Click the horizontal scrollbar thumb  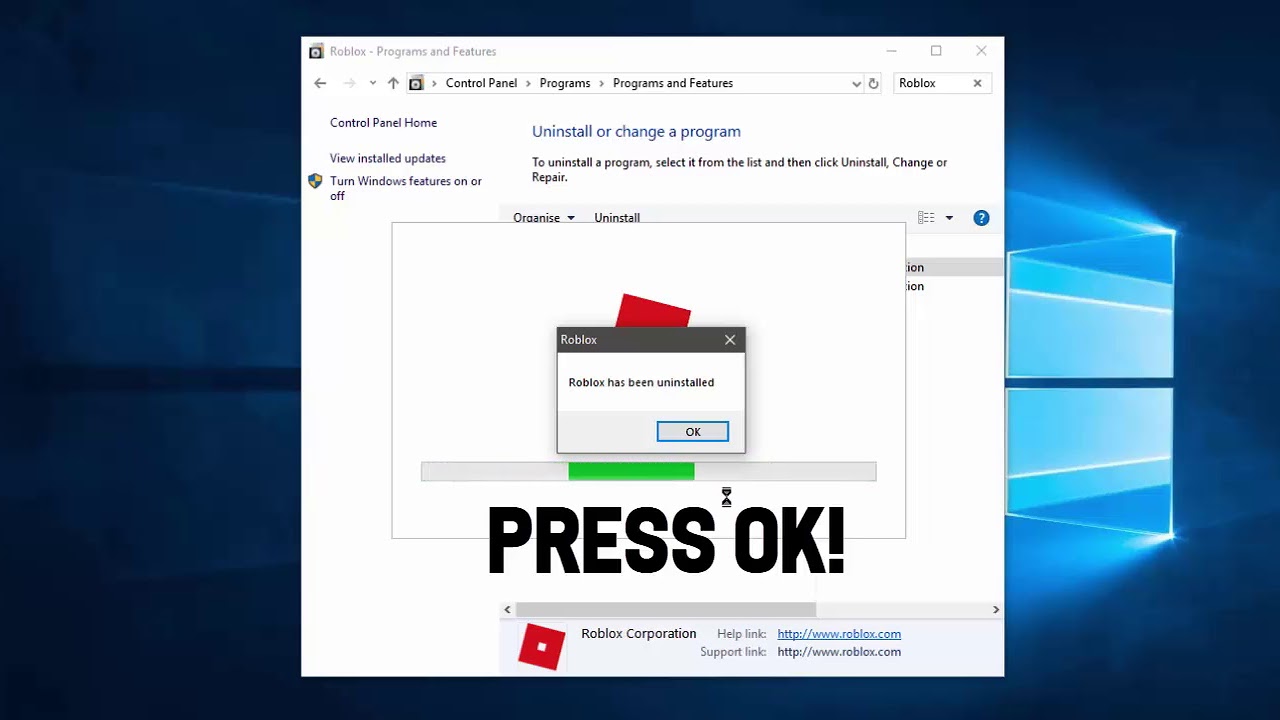click(666, 609)
